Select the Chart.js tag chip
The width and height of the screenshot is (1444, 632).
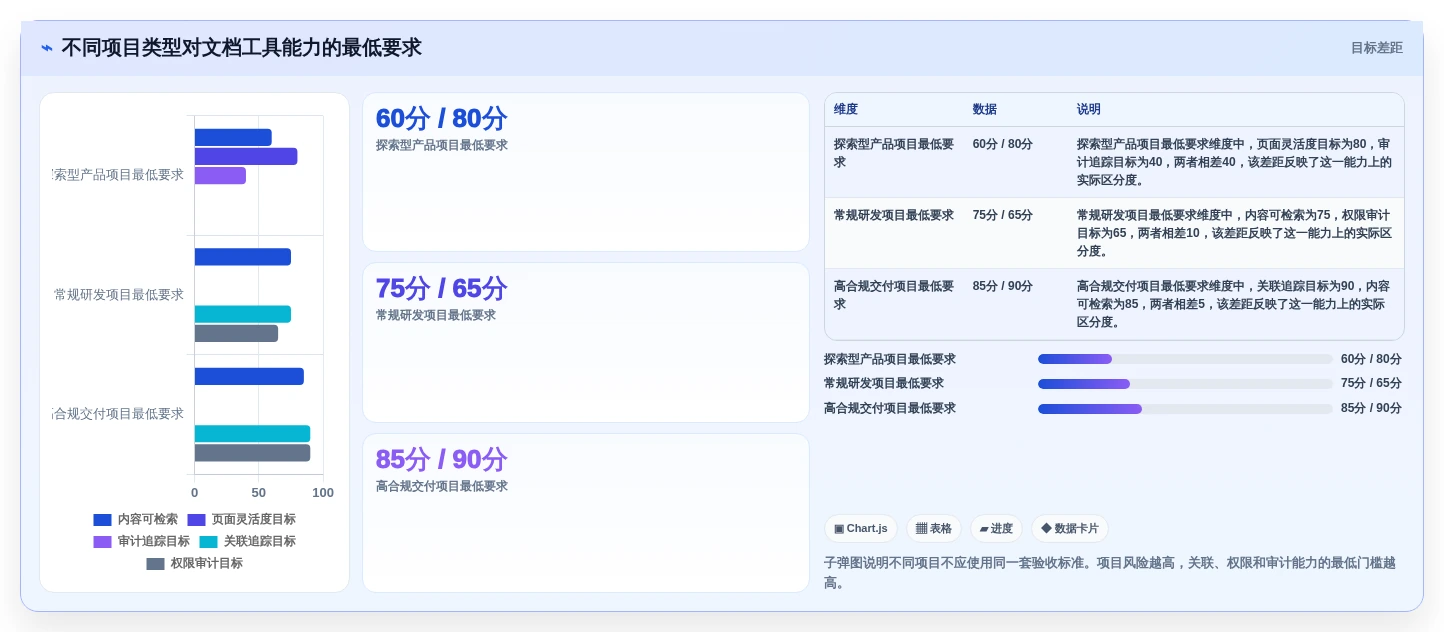click(861, 529)
